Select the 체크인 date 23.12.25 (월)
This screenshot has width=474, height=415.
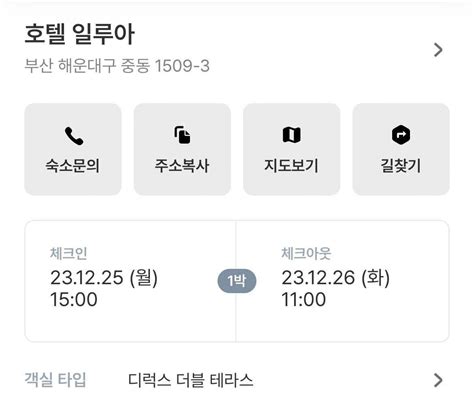pos(104,277)
